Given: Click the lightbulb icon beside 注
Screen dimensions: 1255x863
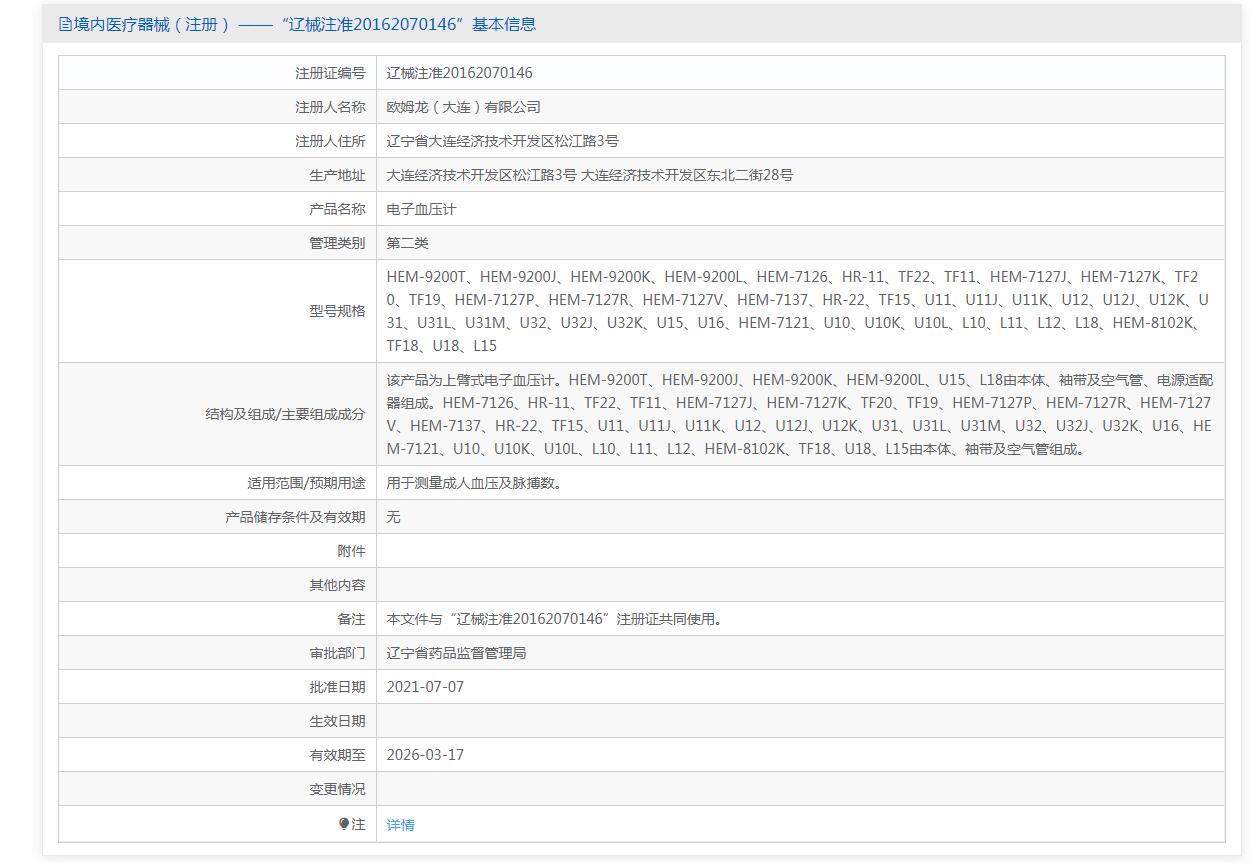Looking at the screenshot, I should pyautogui.click(x=344, y=824).
